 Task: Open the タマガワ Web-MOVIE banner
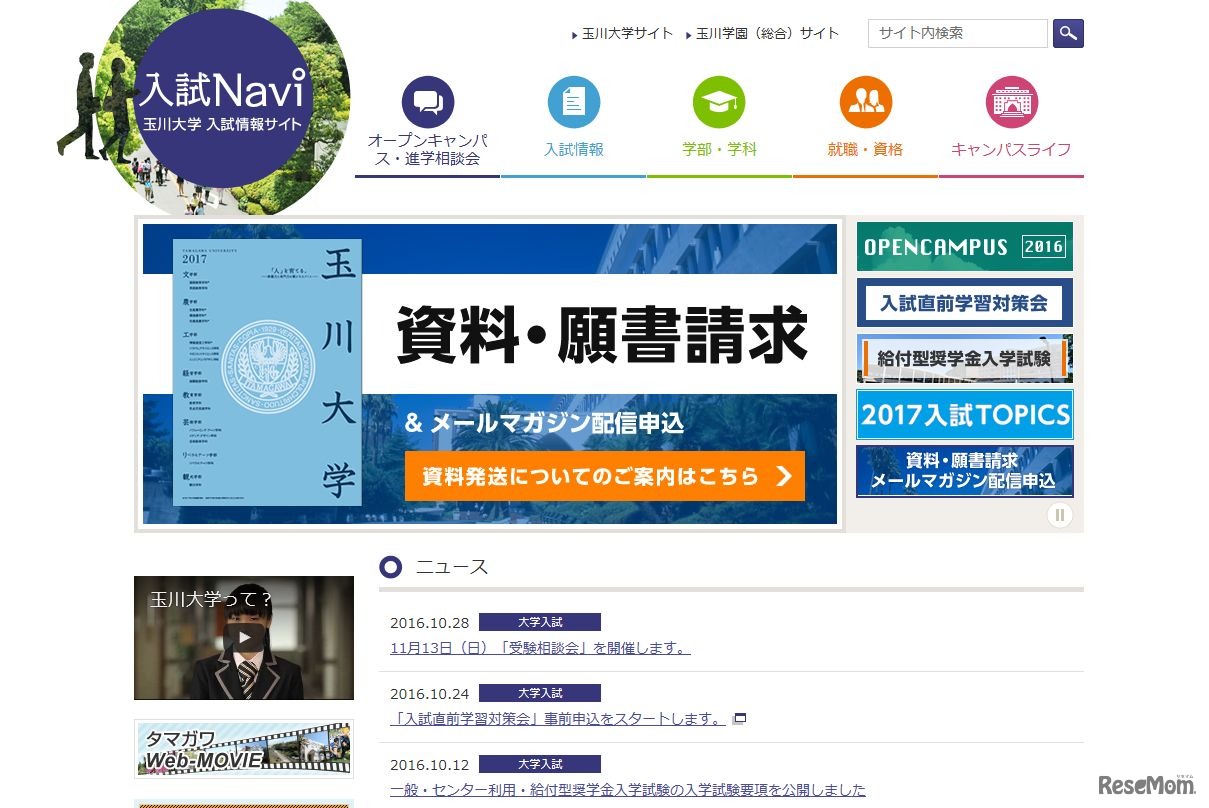click(x=244, y=749)
